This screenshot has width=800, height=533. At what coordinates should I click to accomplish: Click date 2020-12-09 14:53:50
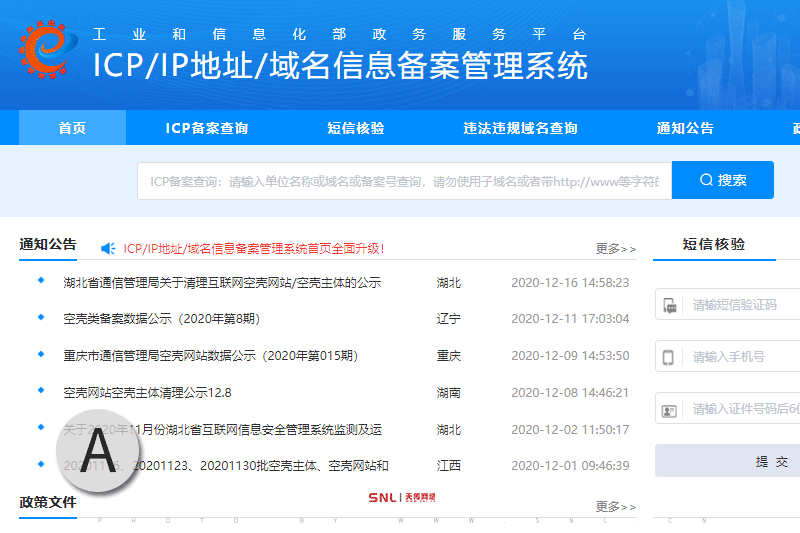click(x=570, y=356)
